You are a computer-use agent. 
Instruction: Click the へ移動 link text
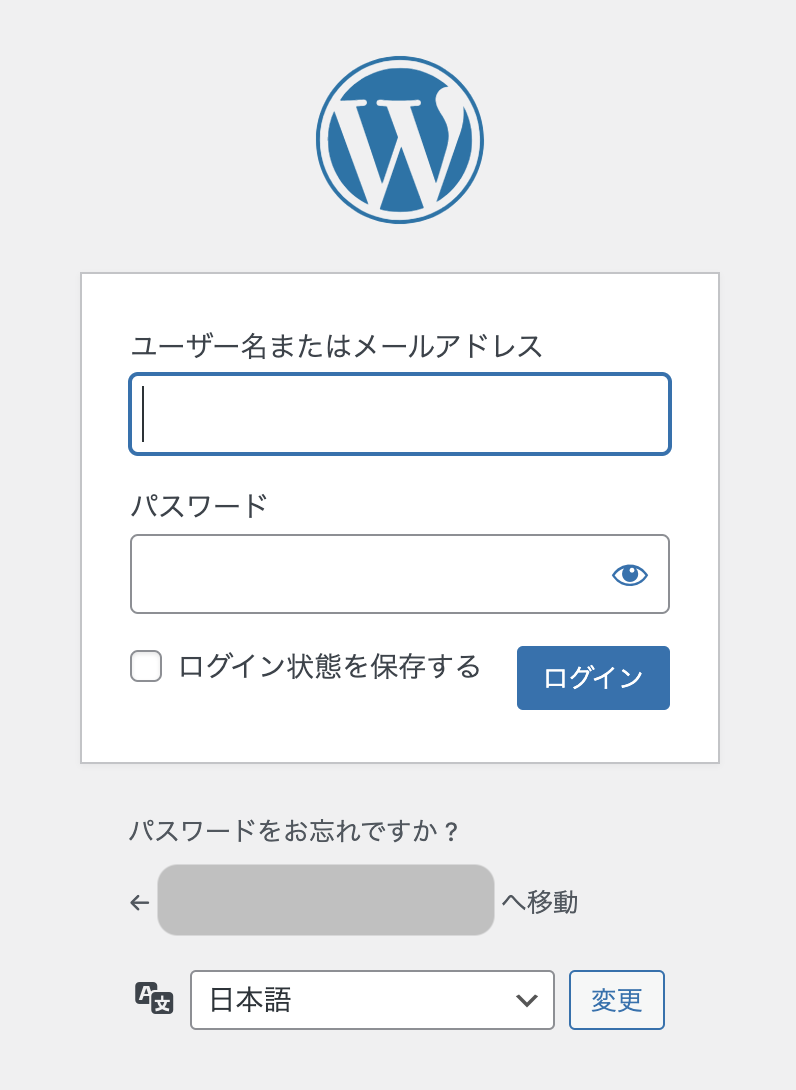[539, 903]
